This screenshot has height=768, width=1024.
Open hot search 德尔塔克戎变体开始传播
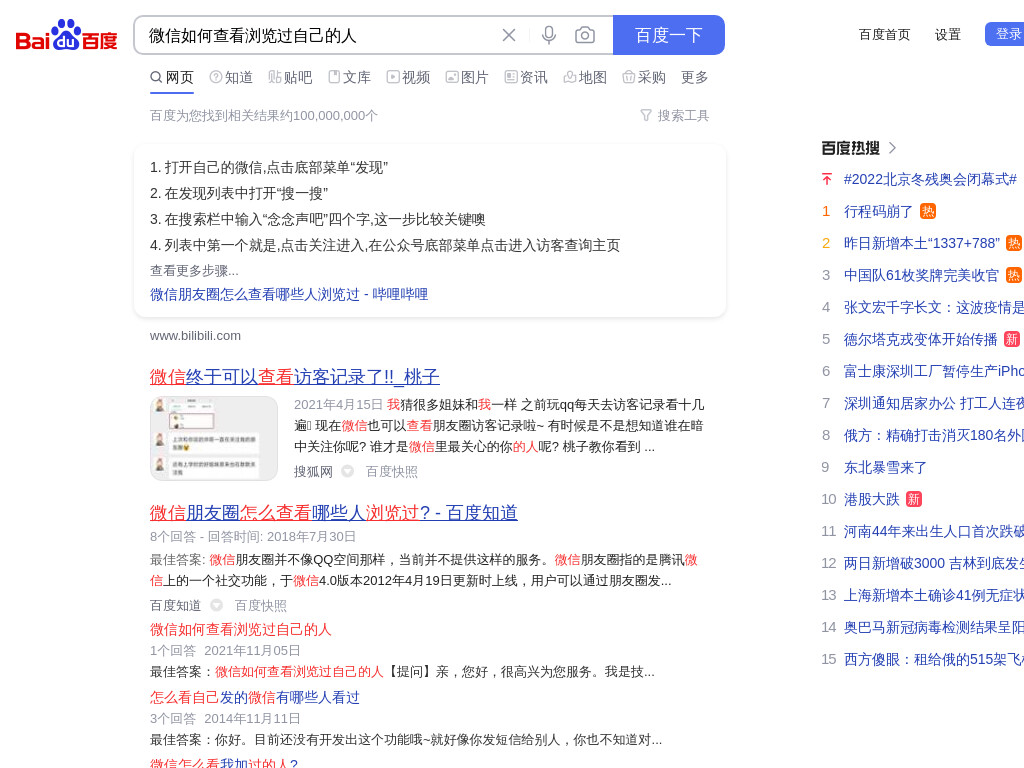click(920, 340)
